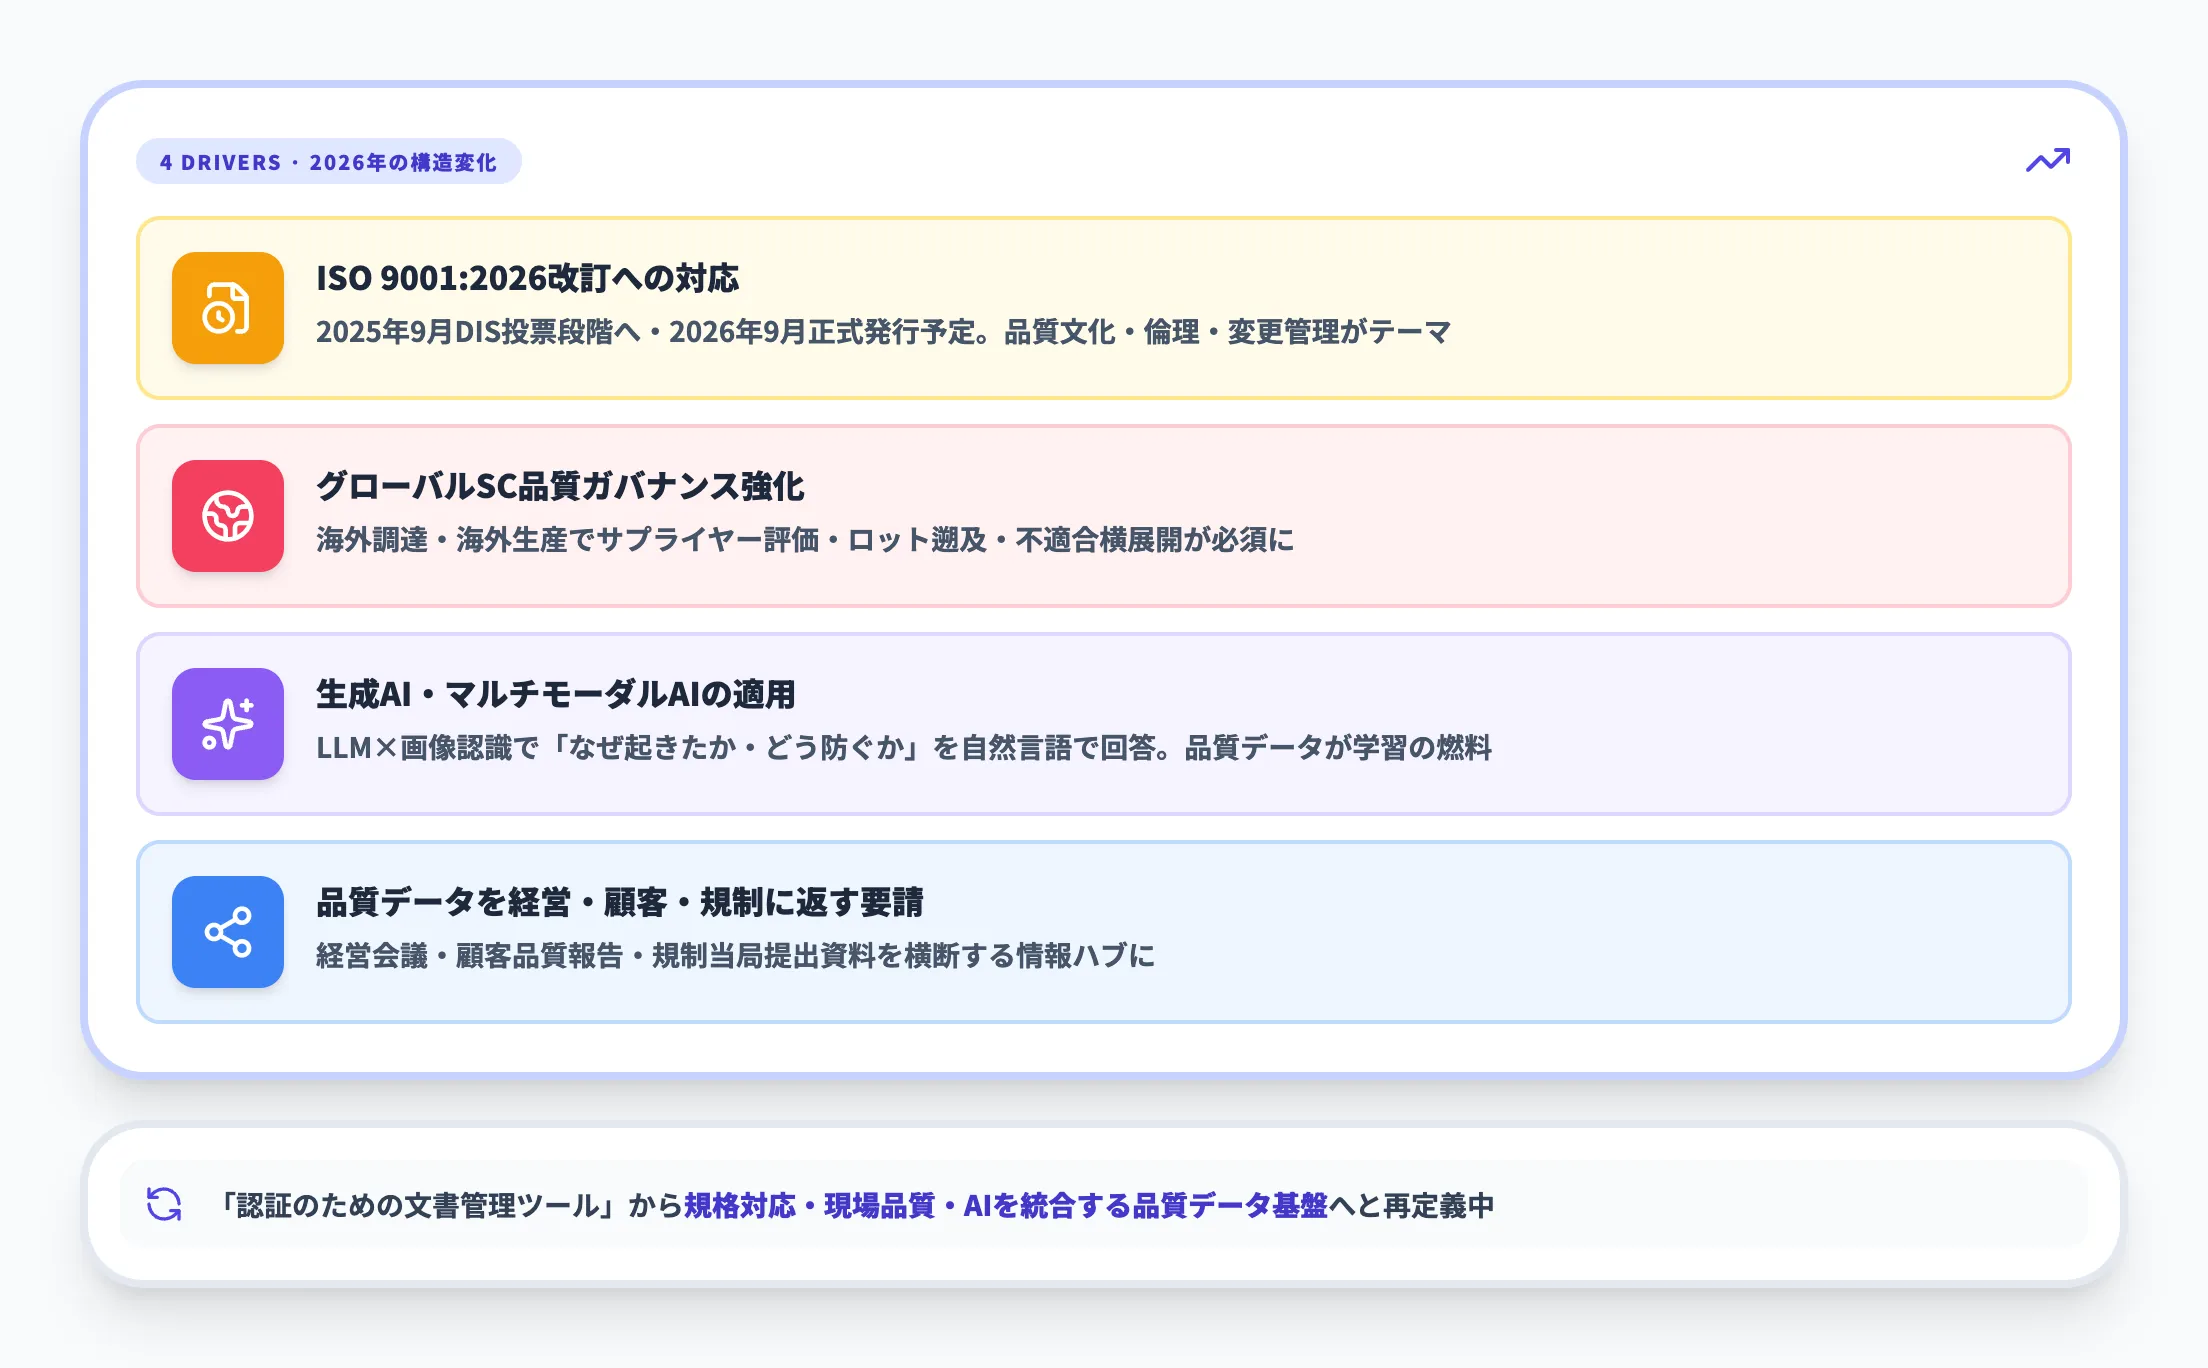The height and width of the screenshot is (1368, 2208).
Task: Click the blue share icon on quality data card
Action: (228, 932)
